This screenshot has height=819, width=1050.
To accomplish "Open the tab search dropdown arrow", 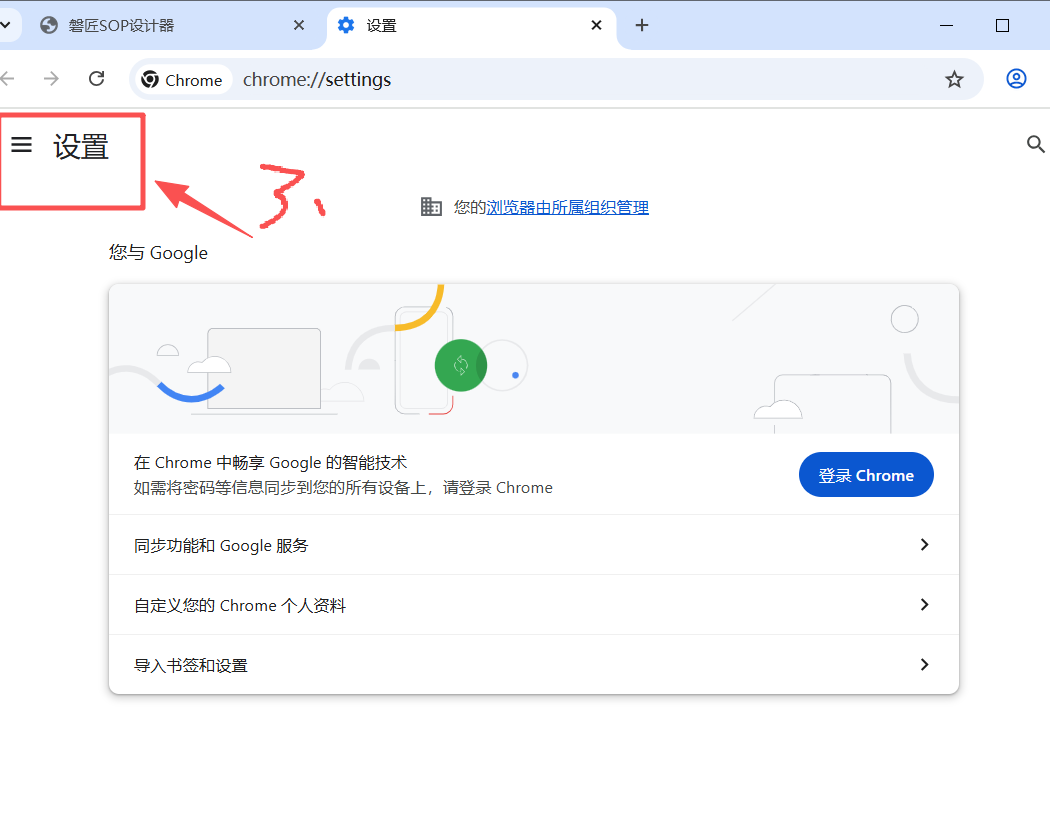I will (x=5, y=25).
